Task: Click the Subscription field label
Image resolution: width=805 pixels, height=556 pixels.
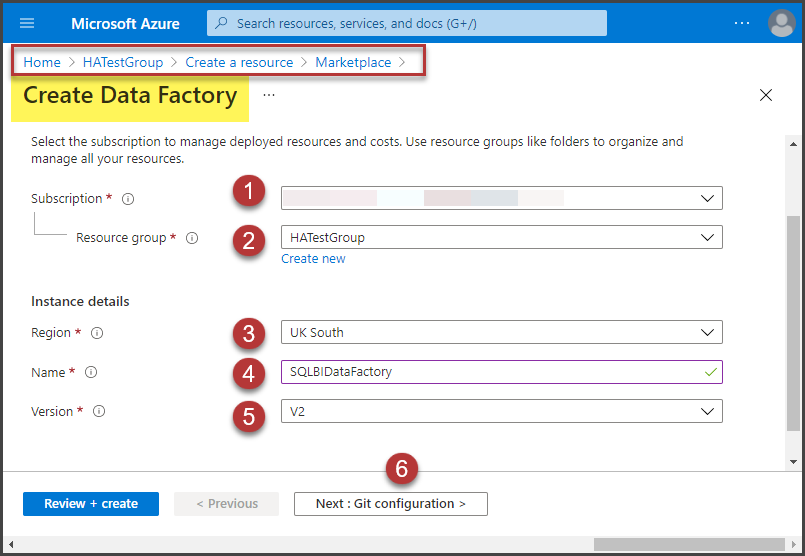Action: (67, 199)
